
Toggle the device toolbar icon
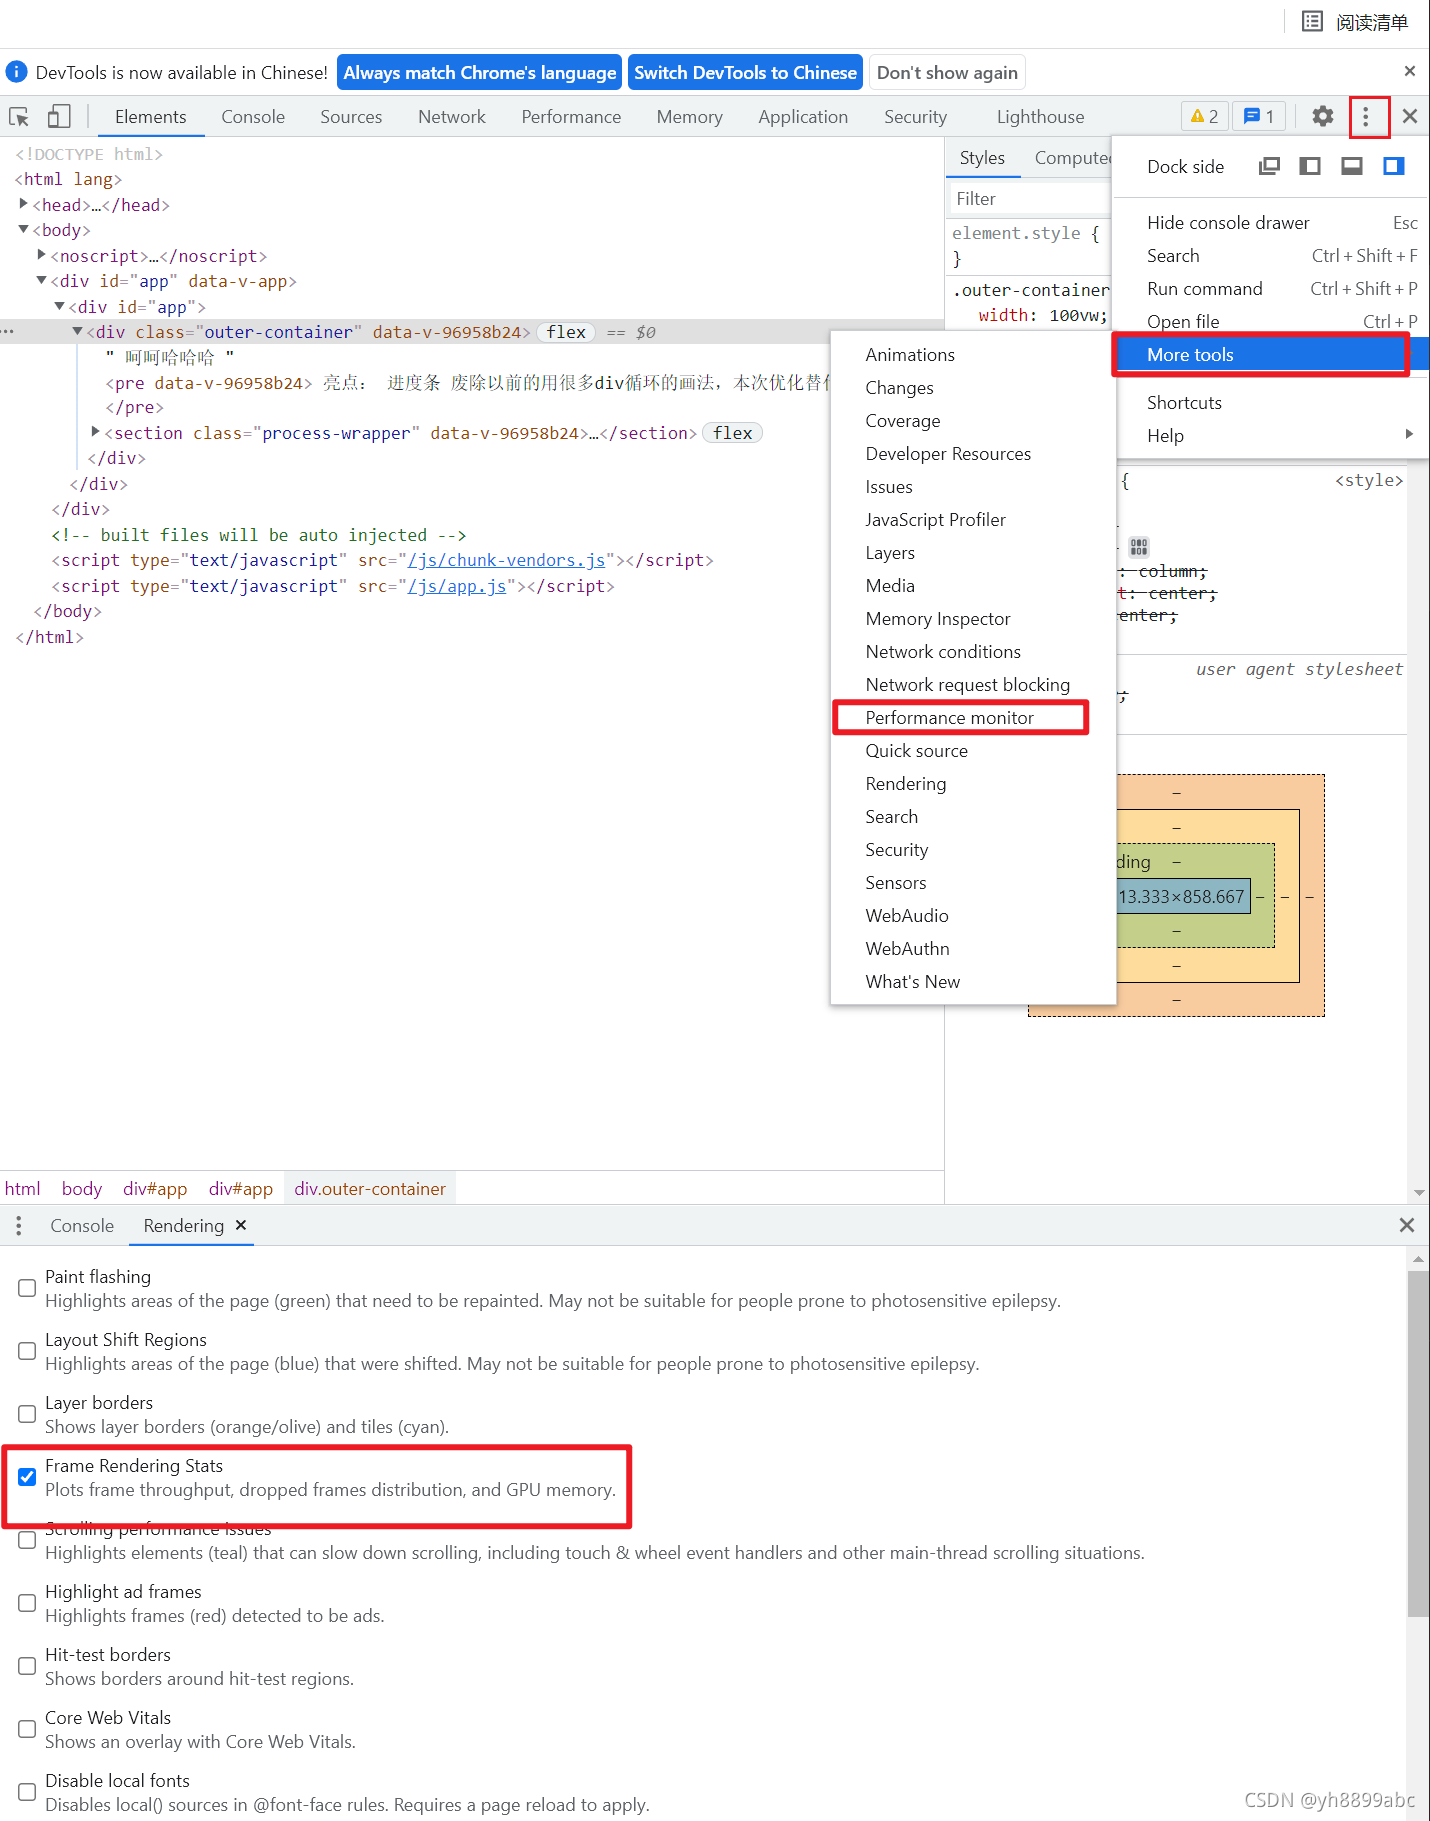(59, 117)
